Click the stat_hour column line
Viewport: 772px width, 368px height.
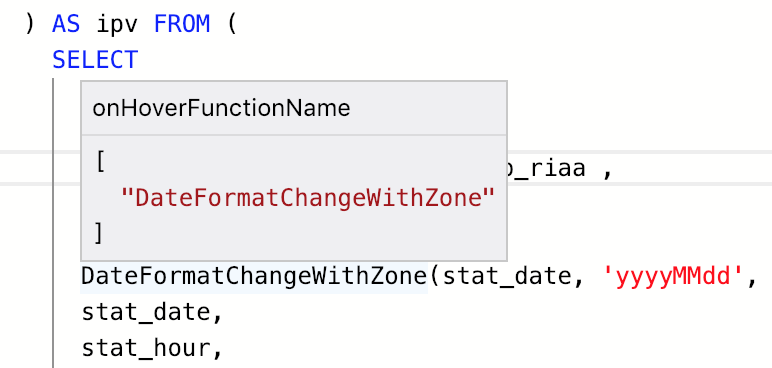[x=152, y=349]
